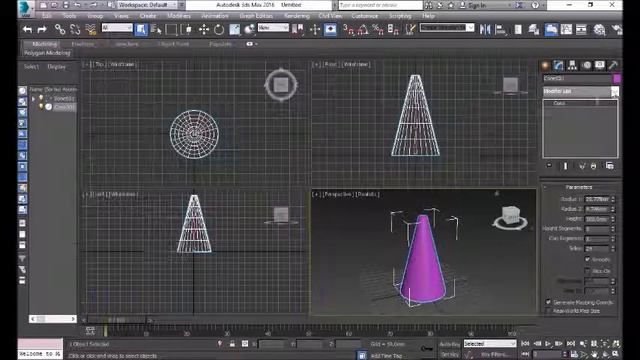Click the Set Key button
Viewport: 640px width, 360px height.
click(x=449, y=354)
